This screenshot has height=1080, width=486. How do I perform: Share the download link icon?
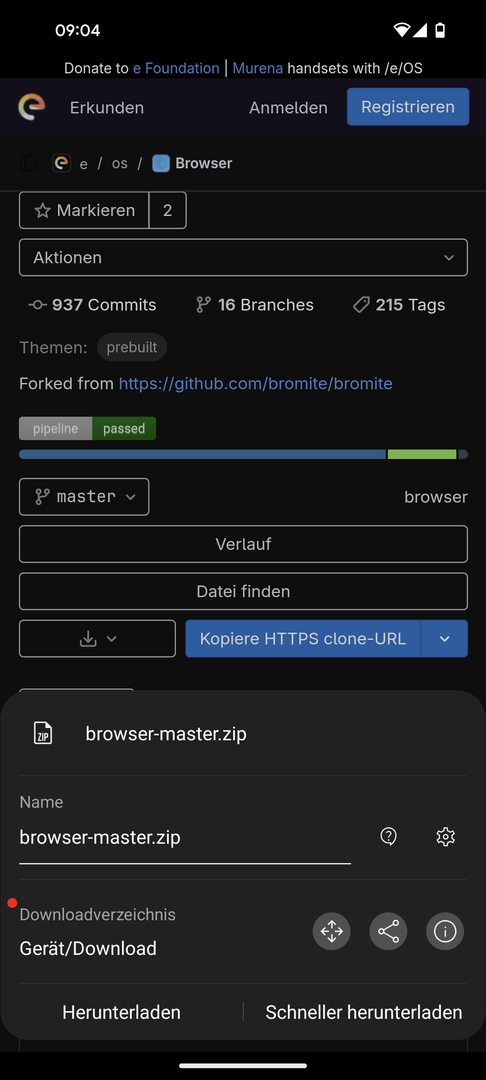tap(388, 932)
